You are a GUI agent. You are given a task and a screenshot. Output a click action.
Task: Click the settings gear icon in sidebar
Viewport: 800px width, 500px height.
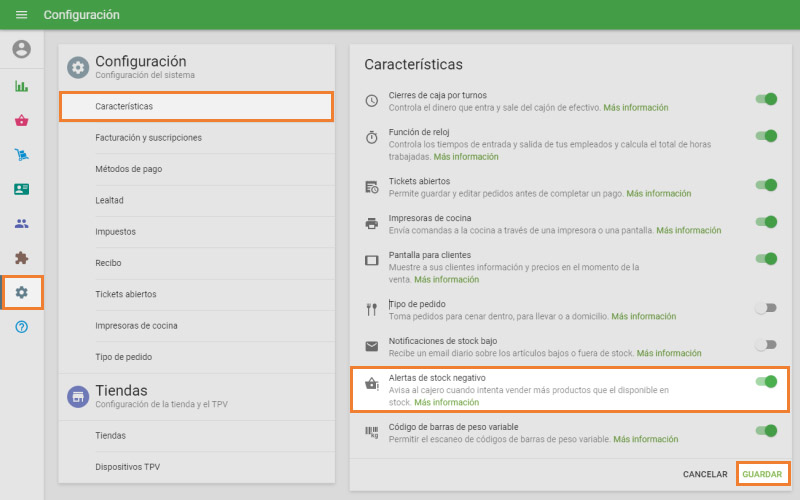click(21, 293)
